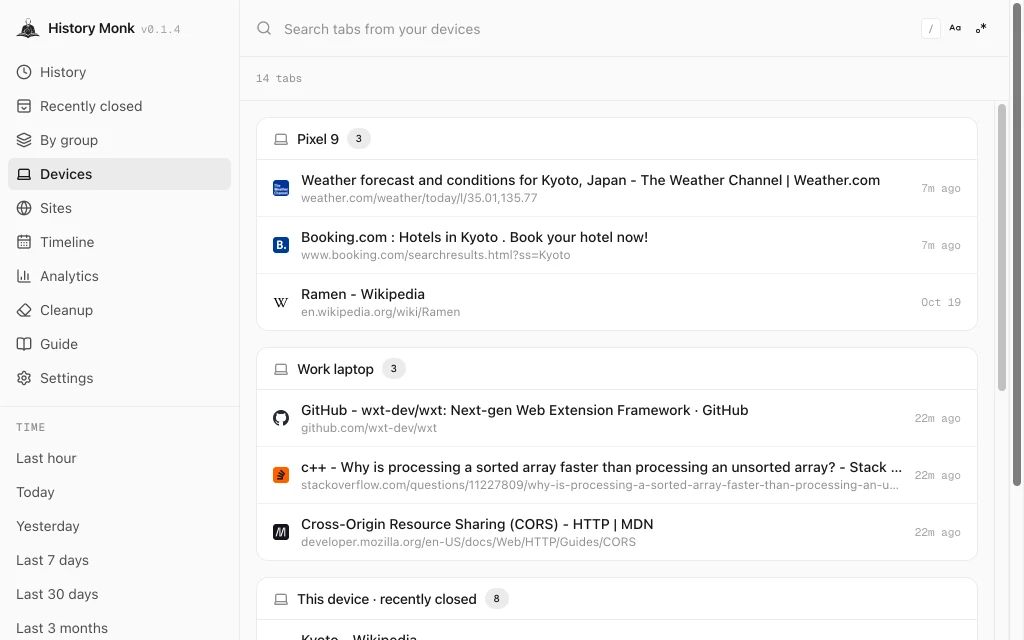Click the Recently closed archive icon
The width and height of the screenshot is (1024, 640).
(x=24, y=106)
